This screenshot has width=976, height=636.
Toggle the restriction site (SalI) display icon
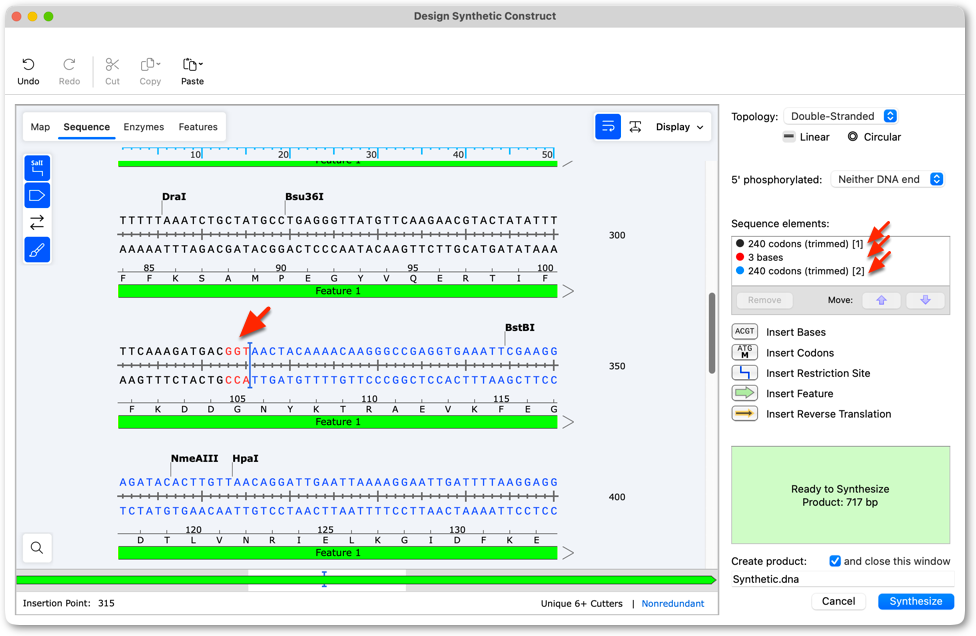point(37,168)
